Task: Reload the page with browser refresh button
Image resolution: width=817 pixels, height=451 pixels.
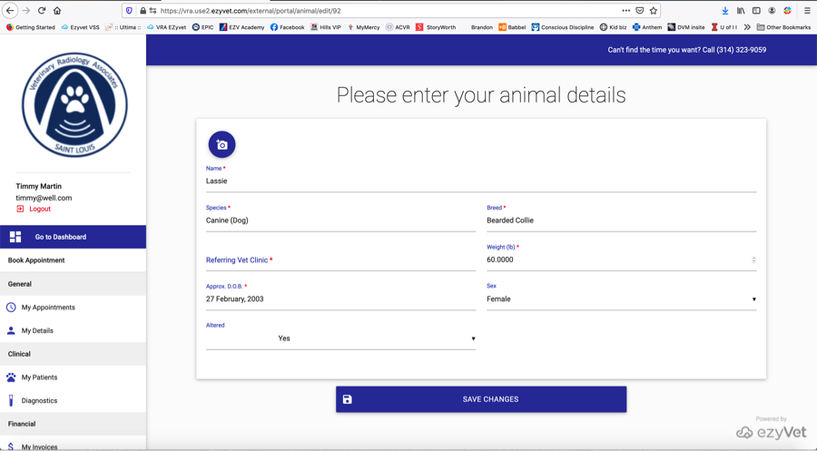Action: [42, 10]
